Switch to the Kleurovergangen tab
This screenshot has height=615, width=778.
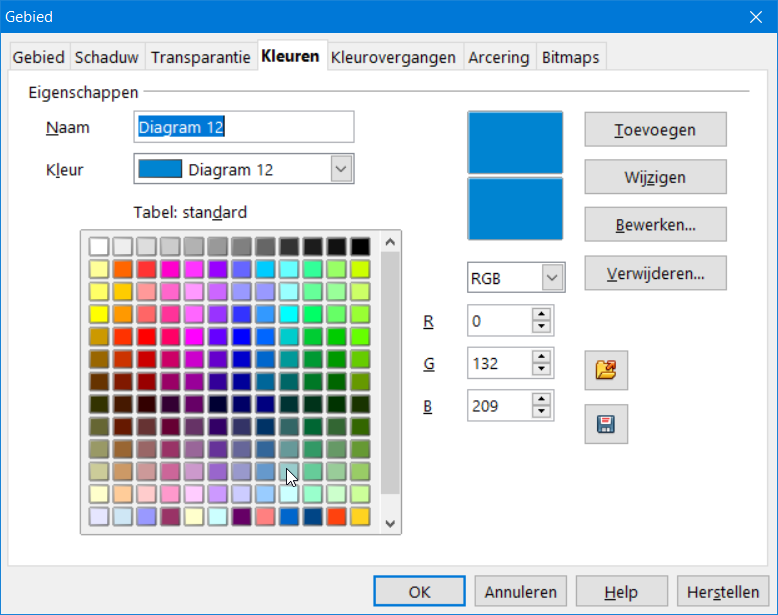393,57
